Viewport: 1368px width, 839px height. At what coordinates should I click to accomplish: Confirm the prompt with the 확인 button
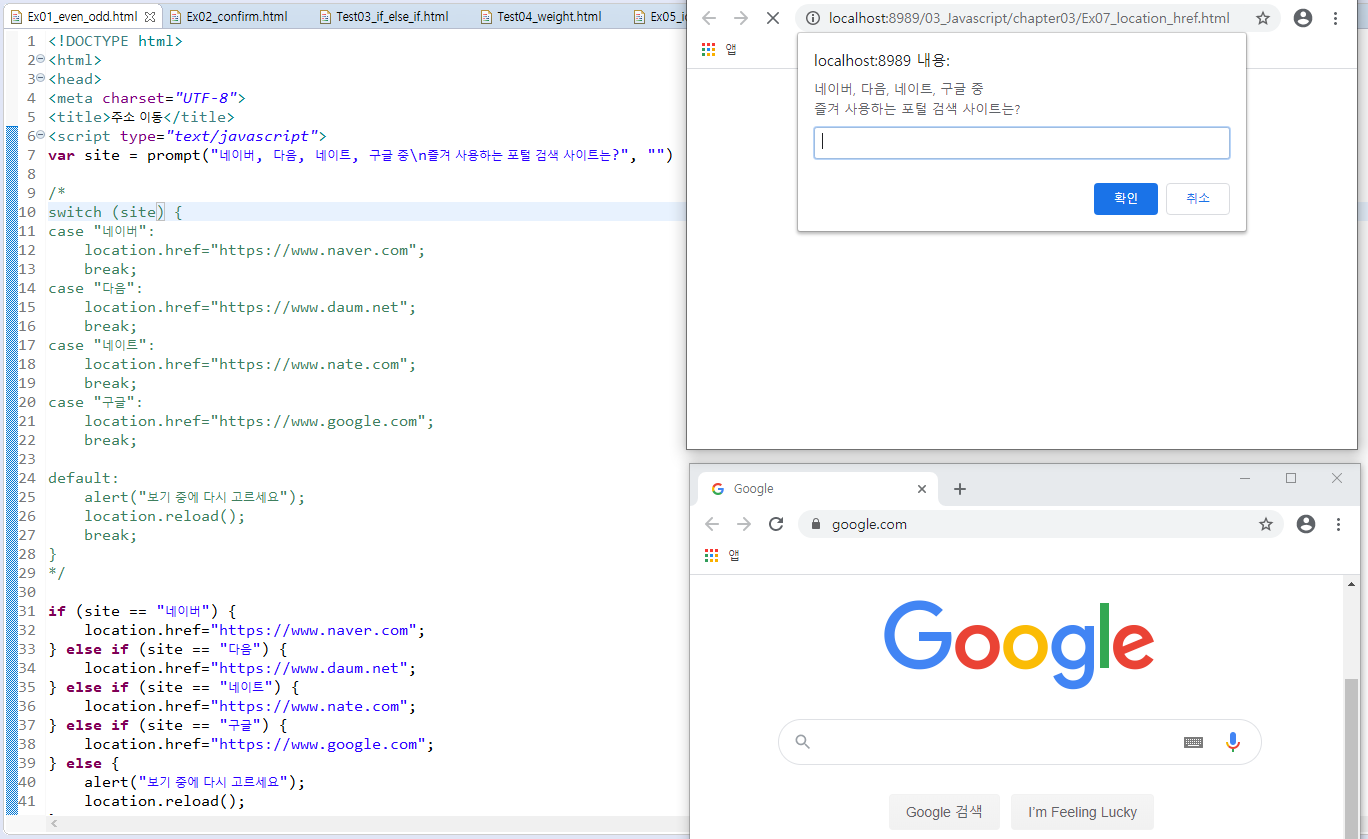click(x=1126, y=199)
